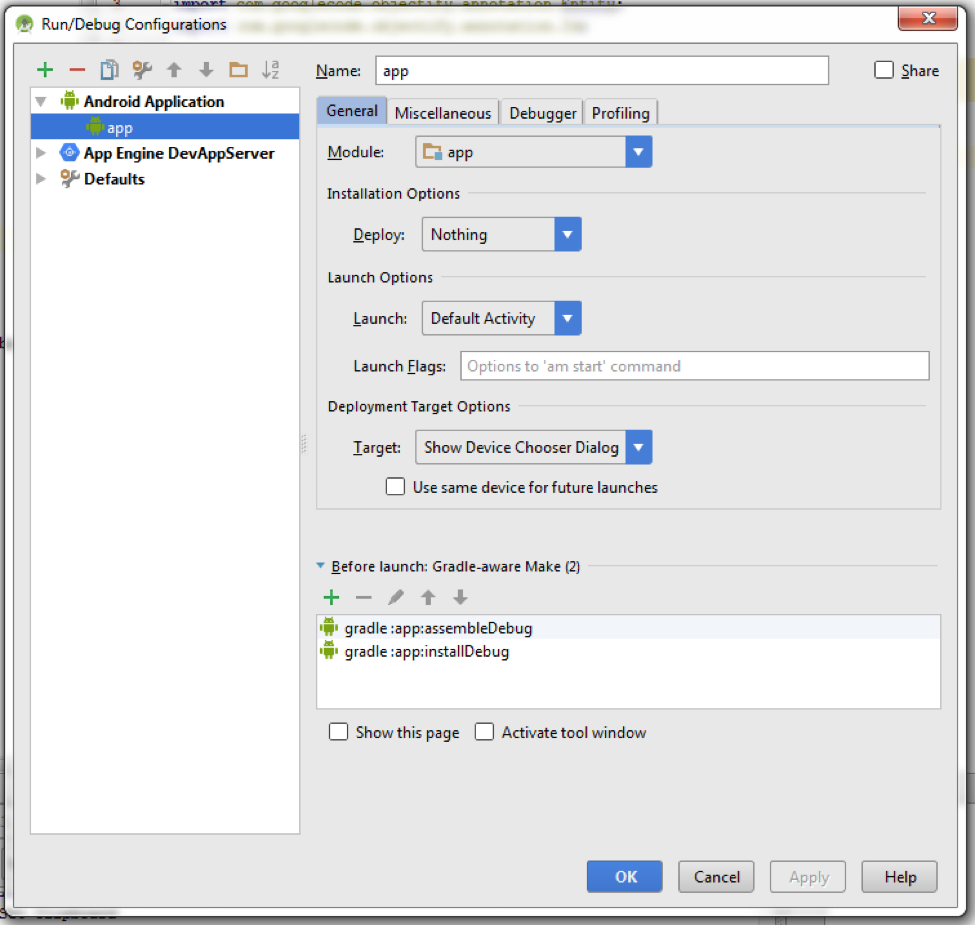Switch to the Debugger tab
The image size is (975, 925).
pos(542,113)
